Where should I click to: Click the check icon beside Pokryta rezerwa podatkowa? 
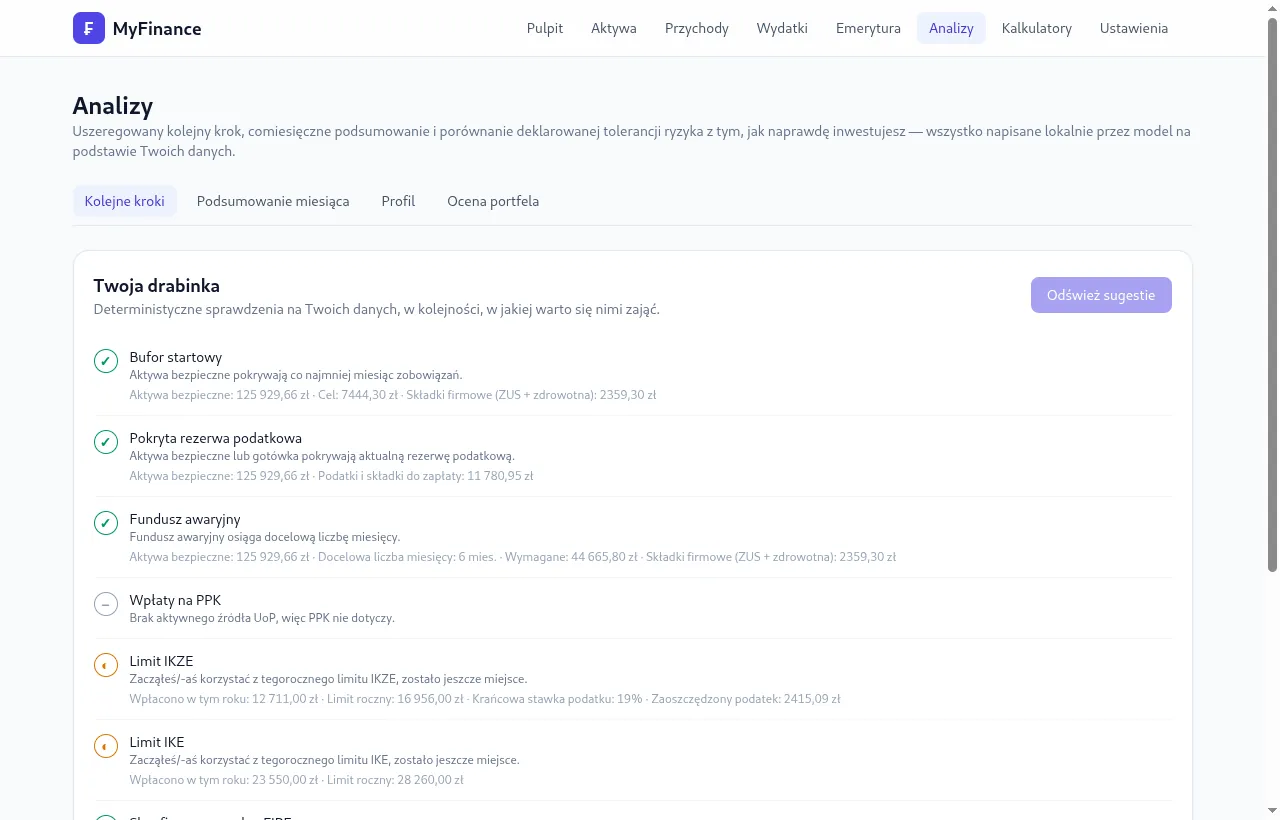pos(106,442)
